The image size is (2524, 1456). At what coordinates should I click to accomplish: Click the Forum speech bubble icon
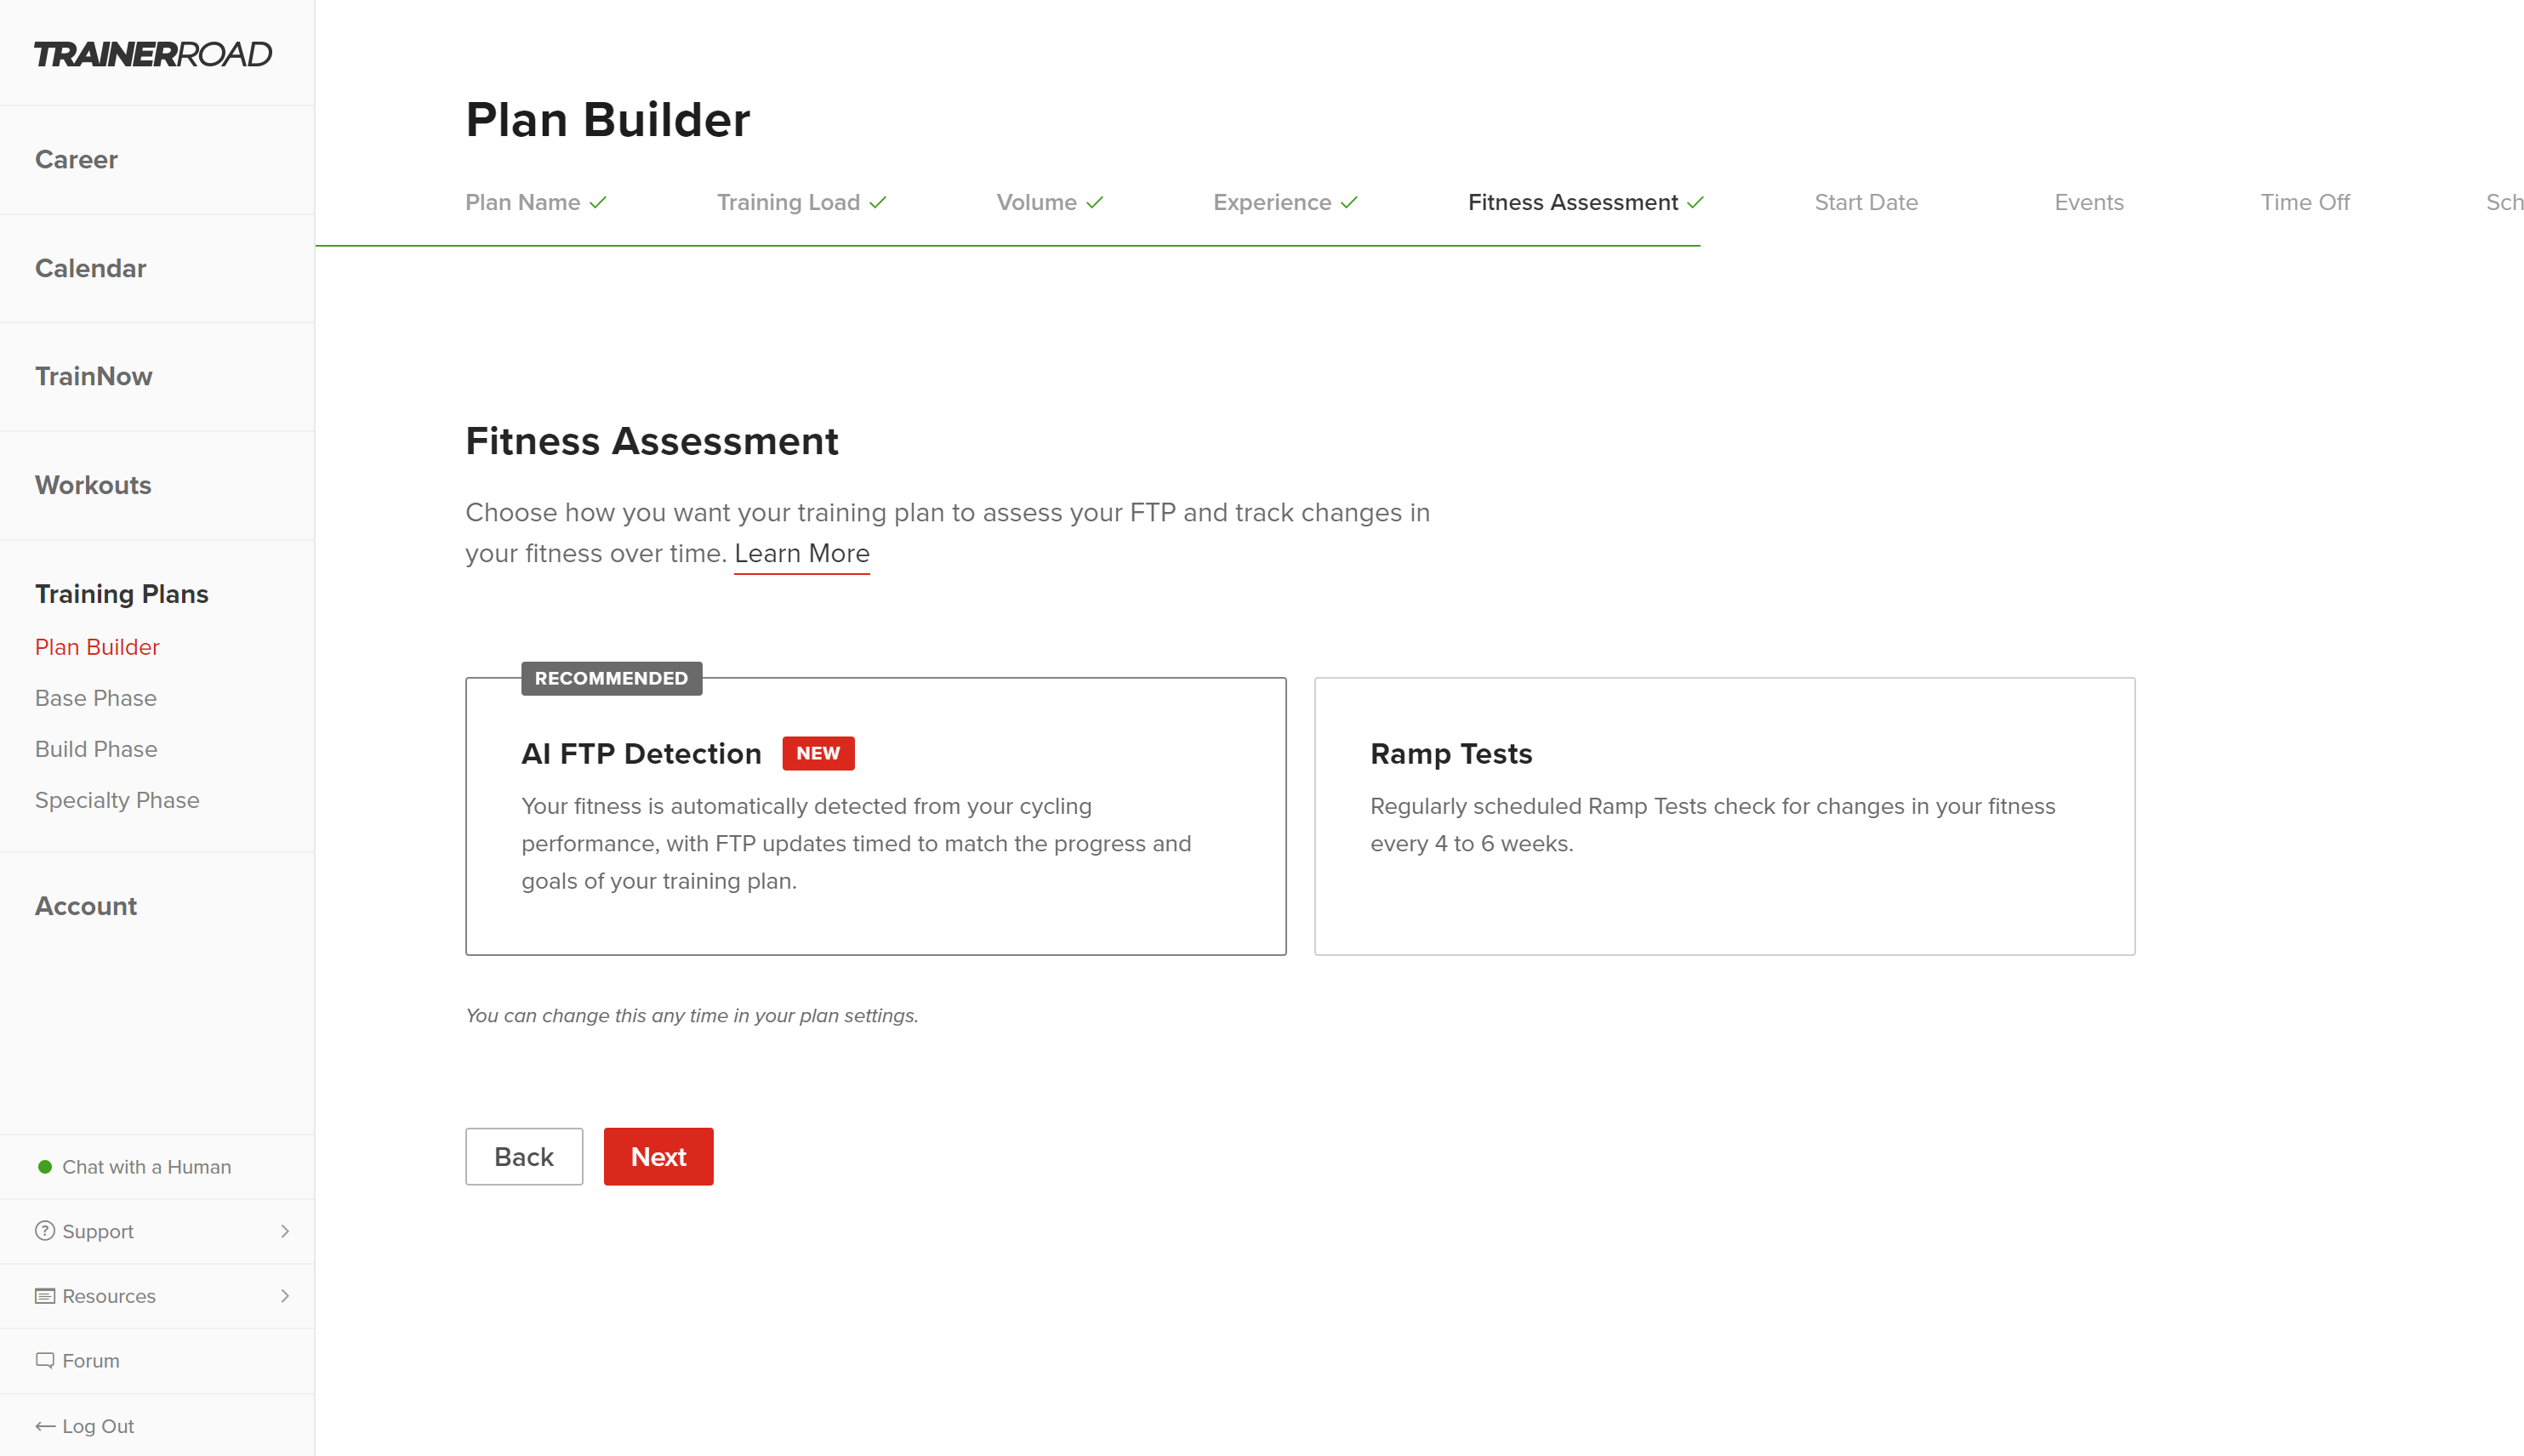coord(44,1360)
